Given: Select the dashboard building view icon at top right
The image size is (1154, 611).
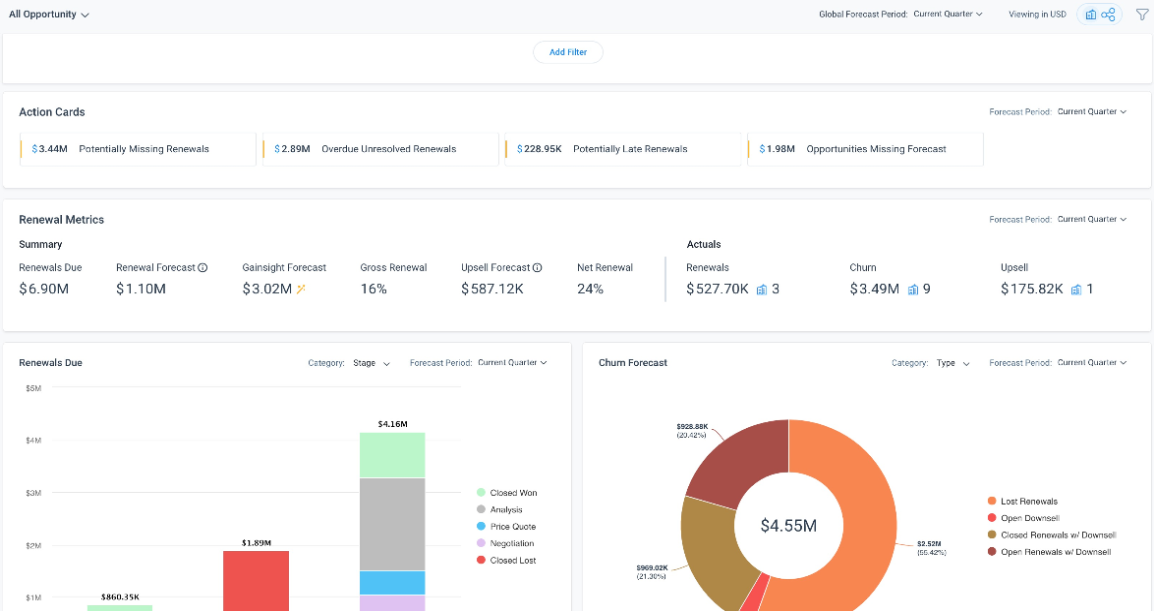Looking at the screenshot, I should 1091,15.
